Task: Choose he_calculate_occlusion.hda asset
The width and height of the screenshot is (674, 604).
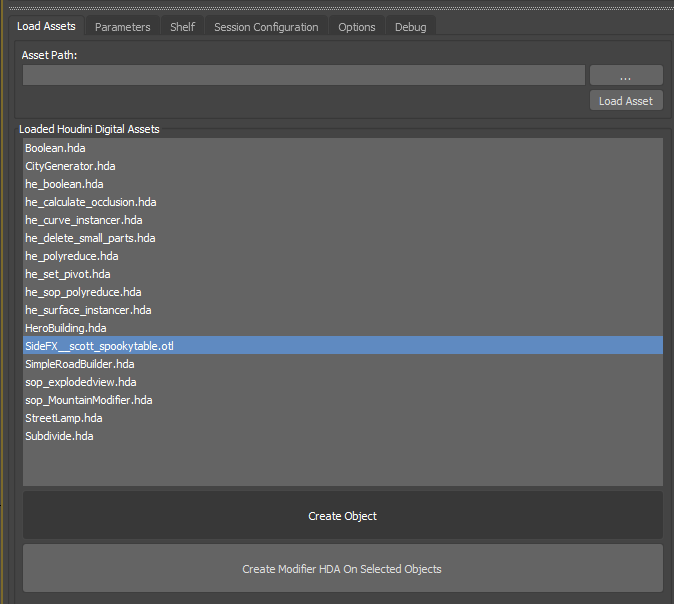Action: [90, 202]
